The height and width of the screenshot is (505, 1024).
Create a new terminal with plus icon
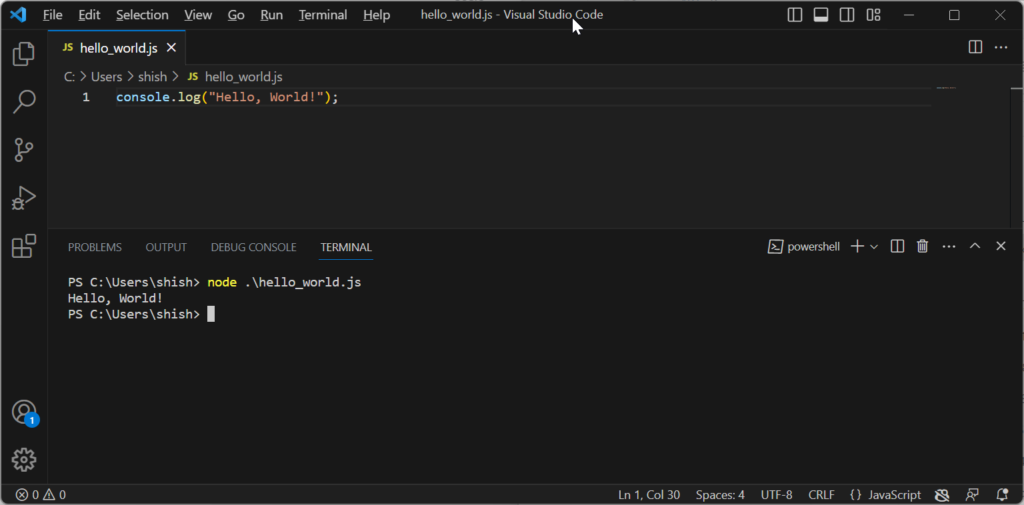click(857, 246)
